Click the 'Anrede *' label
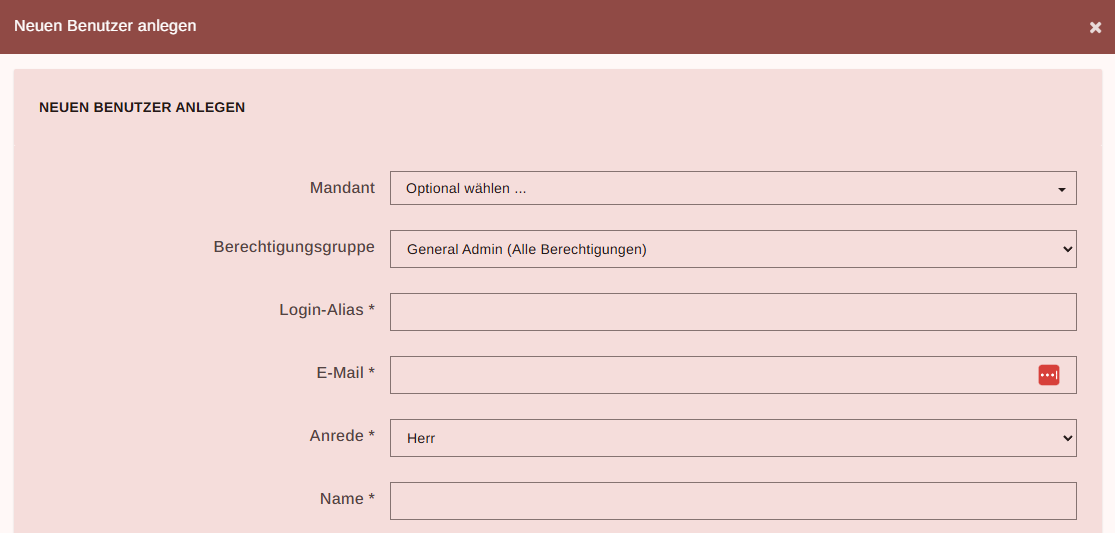The width and height of the screenshot is (1115, 533). pyautogui.click(x=342, y=436)
